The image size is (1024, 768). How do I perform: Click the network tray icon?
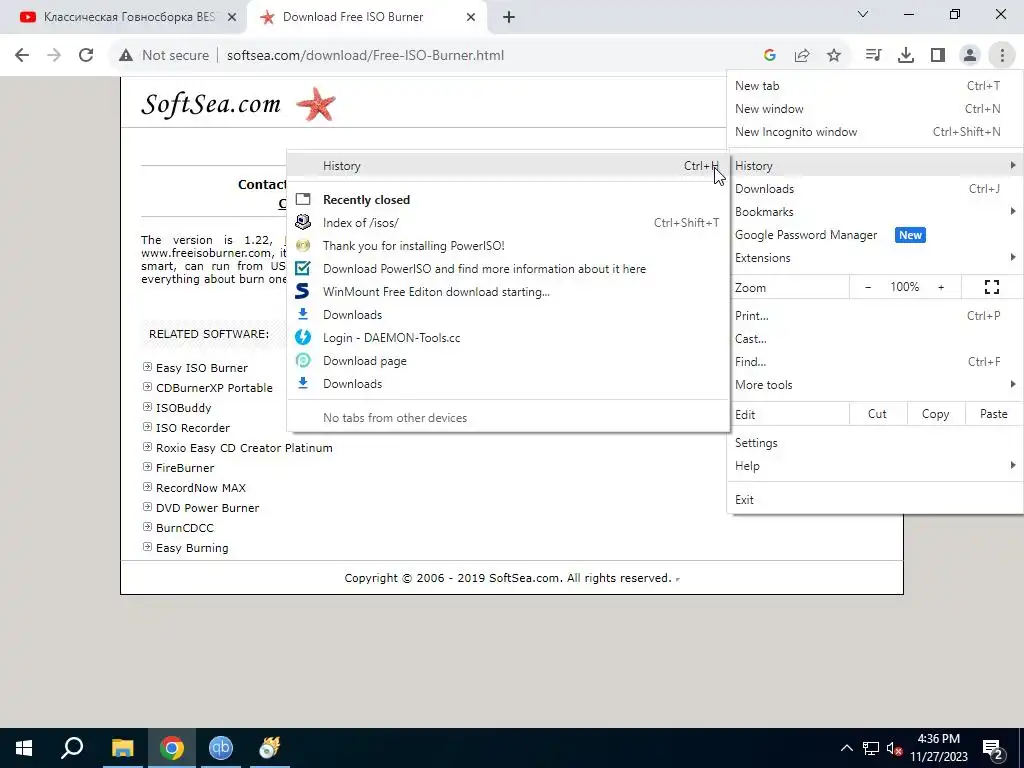(x=871, y=748)
